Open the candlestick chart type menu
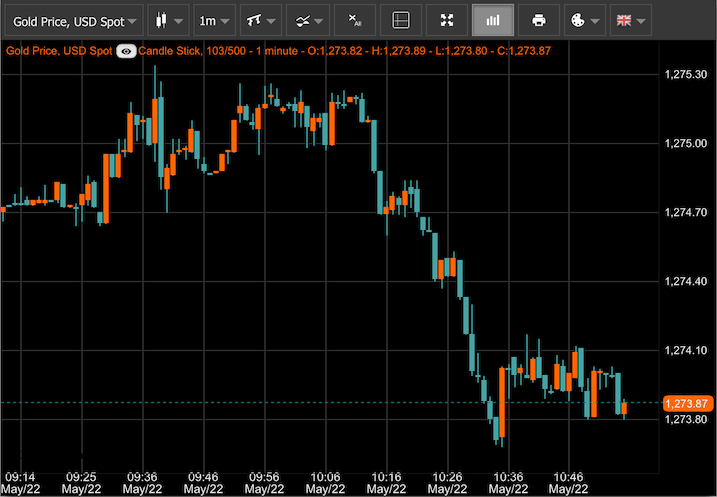 (168, 20)
